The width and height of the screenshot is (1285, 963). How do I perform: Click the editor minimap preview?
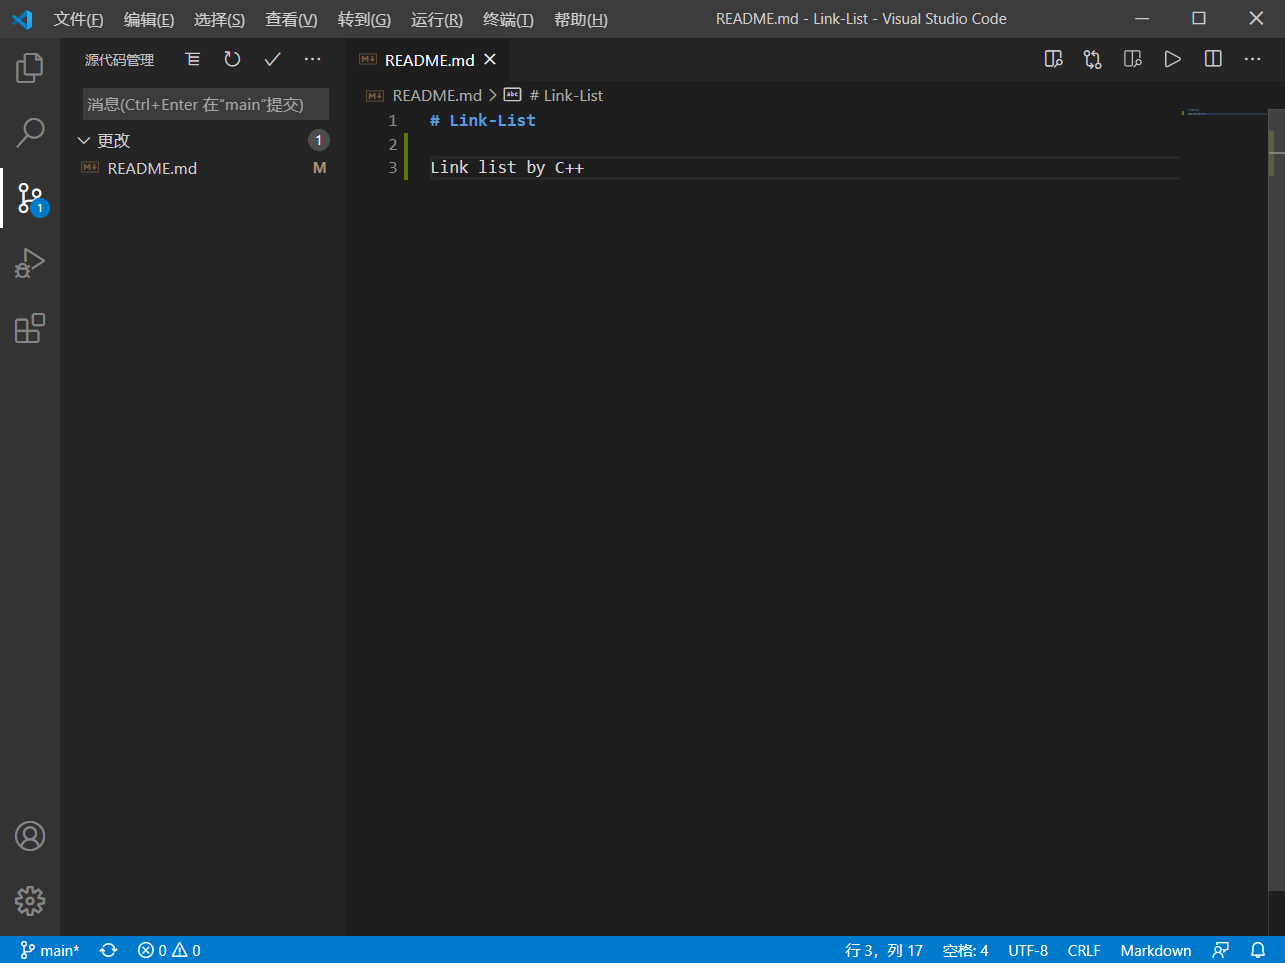coord(1224,112)
